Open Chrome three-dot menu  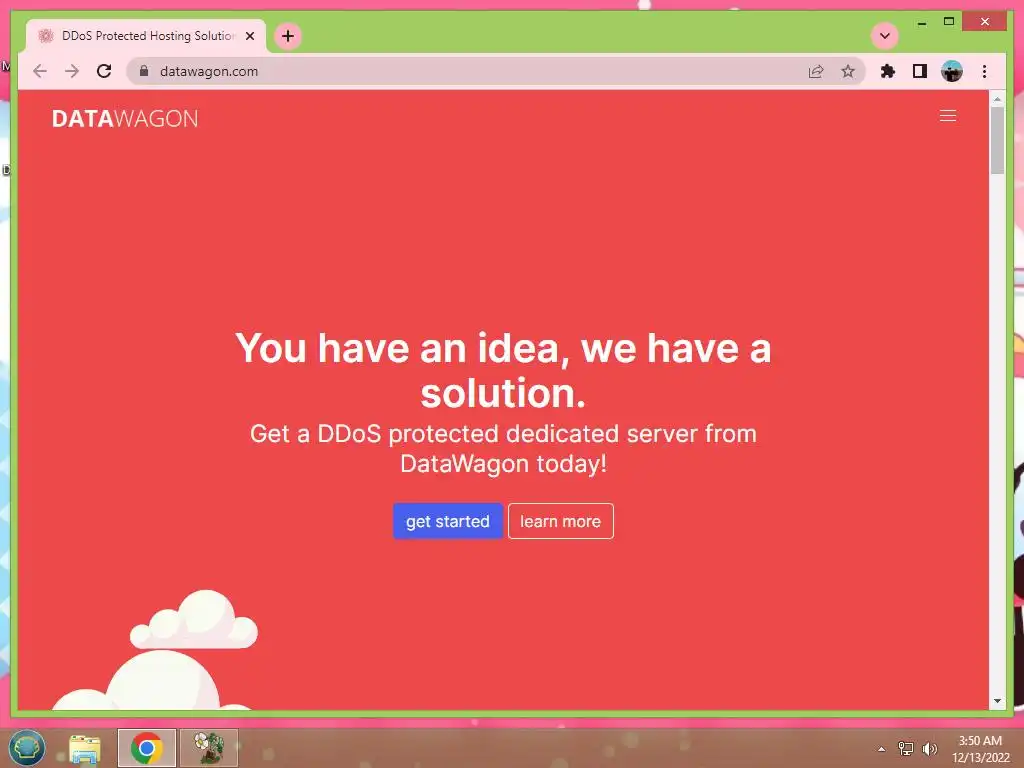(984, 71)
